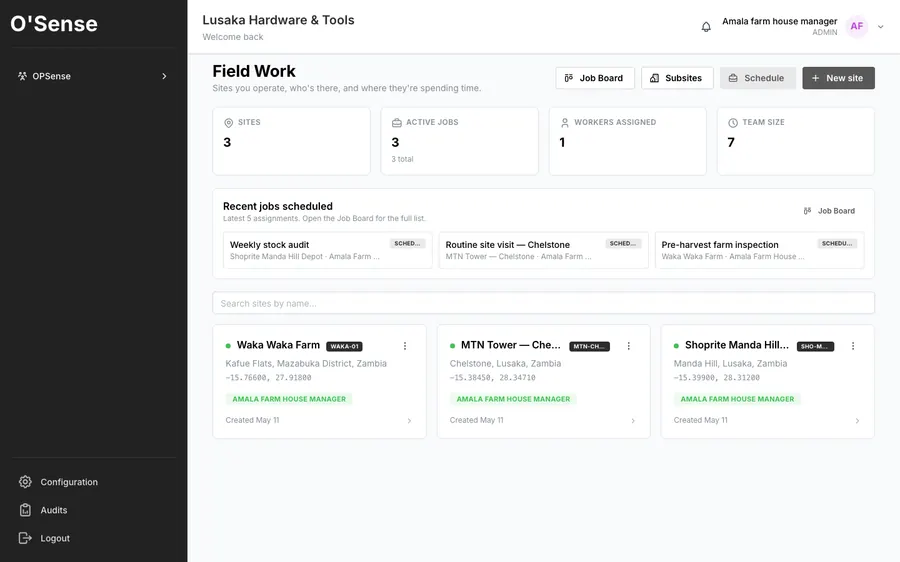Click manager tag on MTN Tower card
Image resolution: width=900 pixels, height=562 pixels.
[513, 399]
